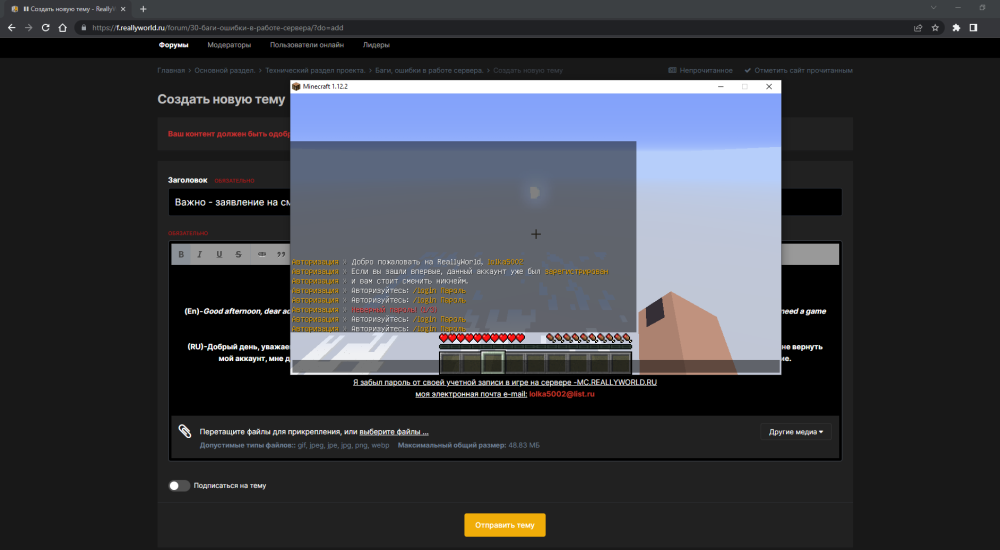
Task: Click 'Добро пожаловать на ReallyWorld' chat line
Action: click(437, 262)
